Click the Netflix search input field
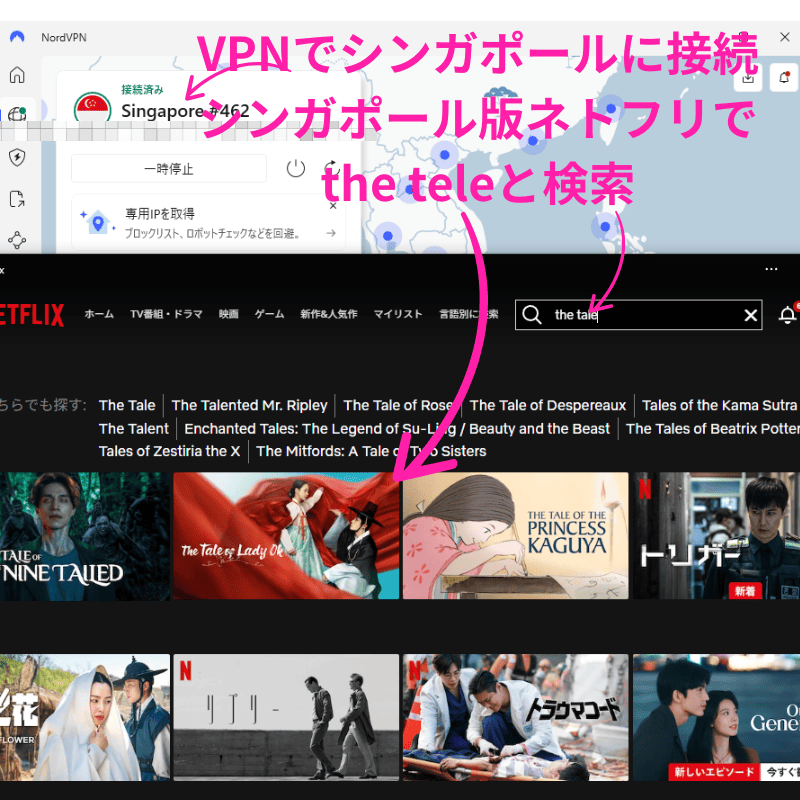 pos(638,315)
